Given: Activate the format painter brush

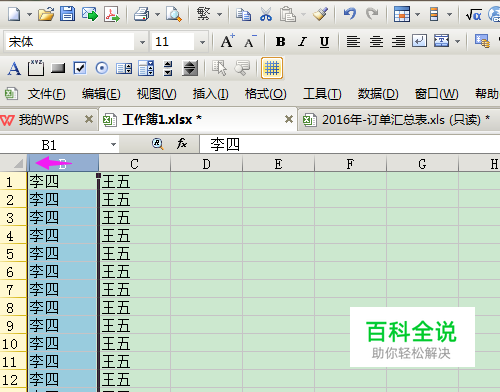Looking at the screenshot, I should pos(320,14).
